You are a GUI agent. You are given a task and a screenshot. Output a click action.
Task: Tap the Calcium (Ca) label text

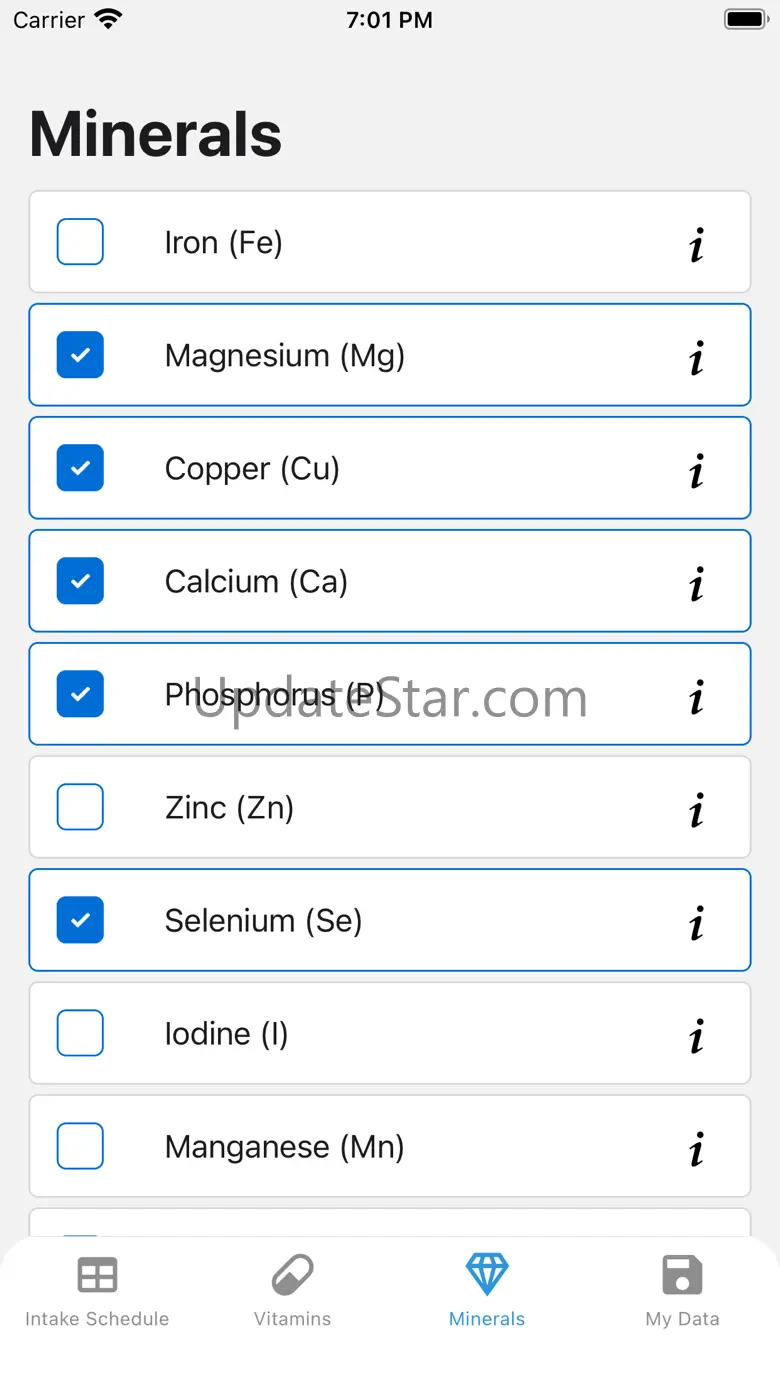point(256,582)
